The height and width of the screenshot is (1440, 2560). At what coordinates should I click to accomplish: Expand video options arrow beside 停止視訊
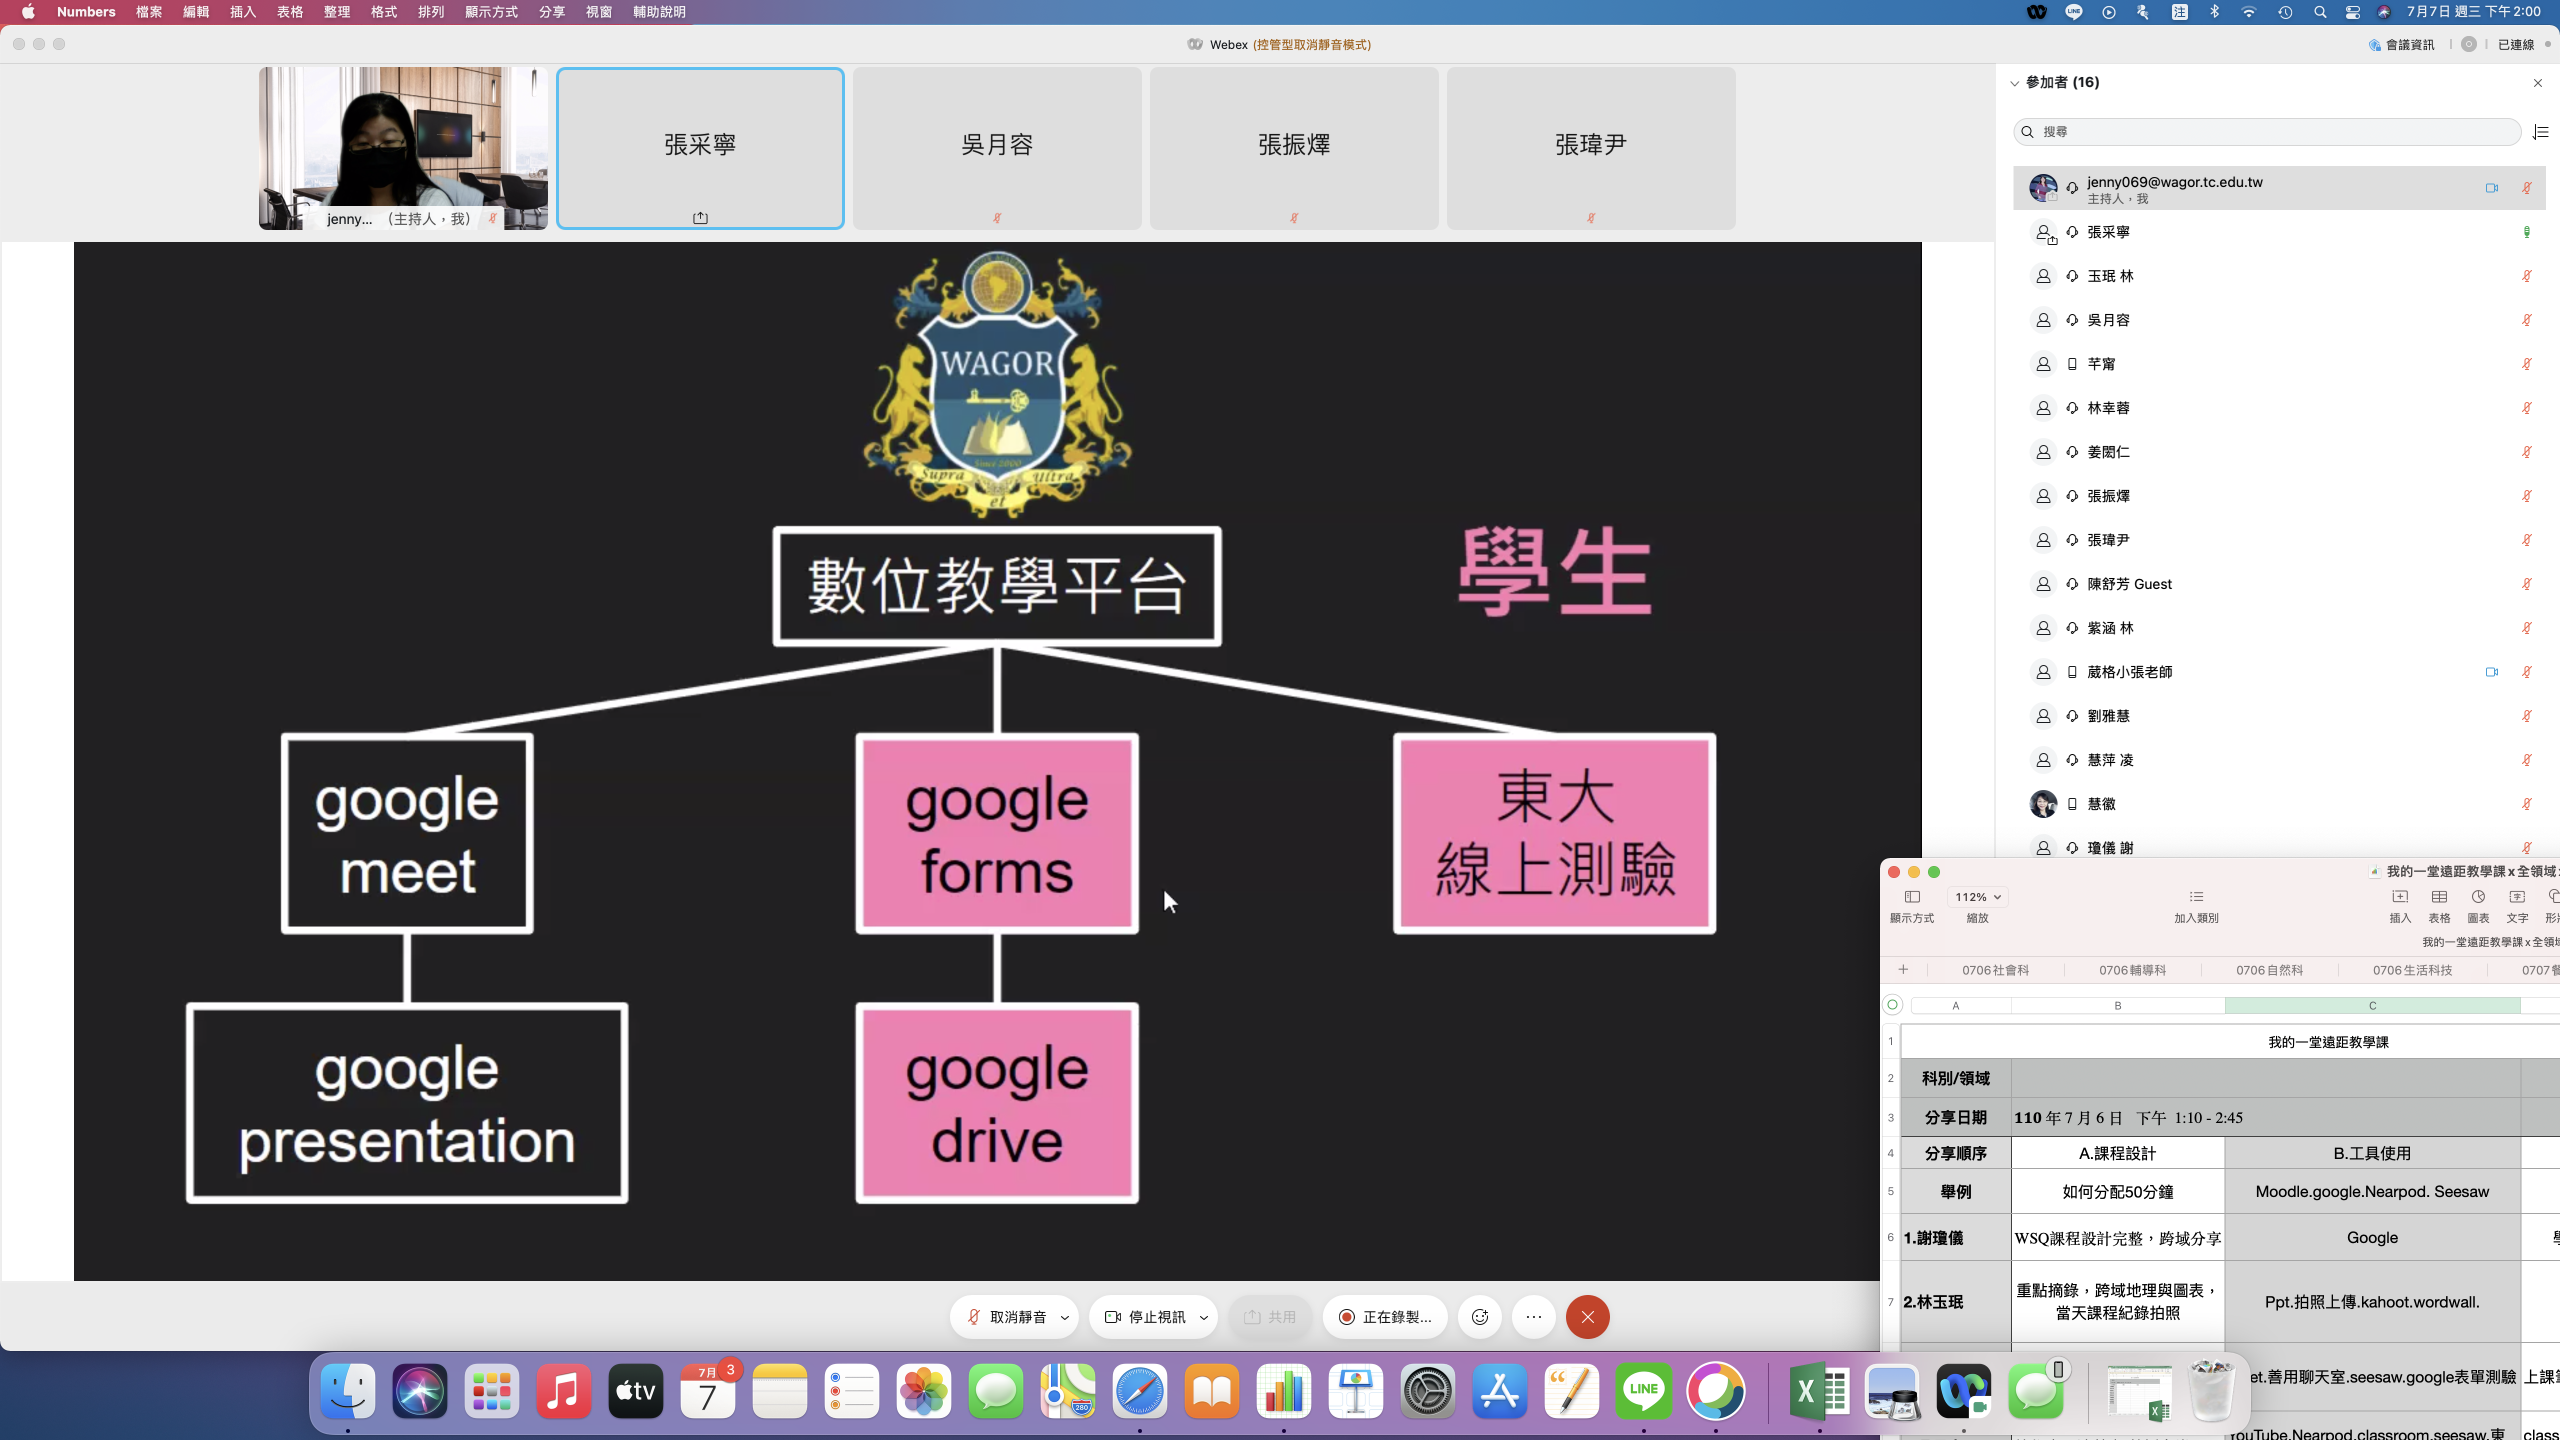(1204, 1317)
